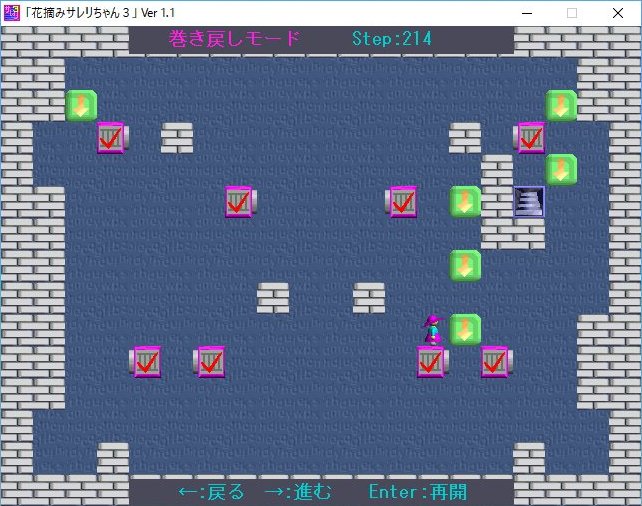The height and width of the screenshot is (506, 642).
Task: Click the '巻き戻しモード' rewind mode heading
Action: (234, 39)
